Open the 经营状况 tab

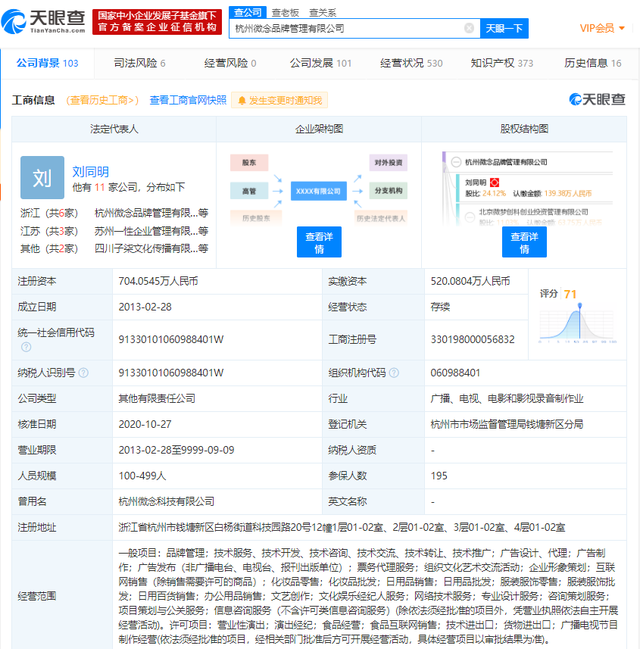(411, 63)
